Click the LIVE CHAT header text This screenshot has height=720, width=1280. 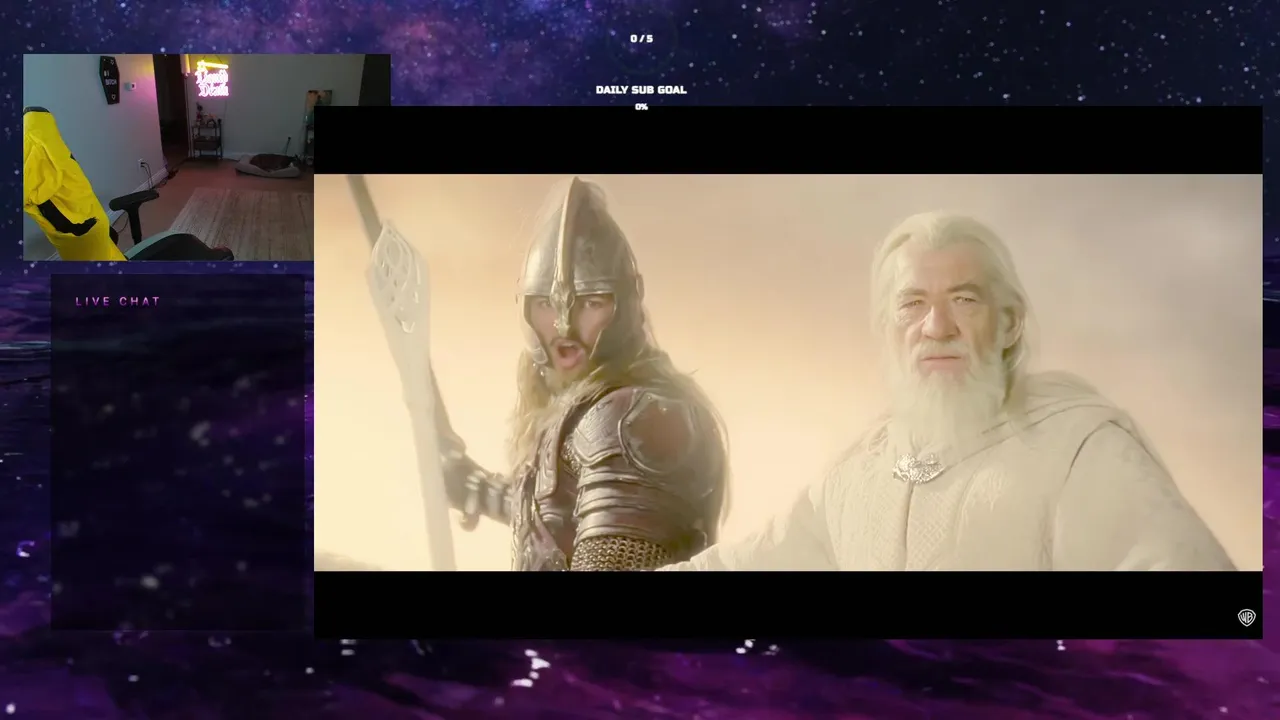pyautogui.click(x=118, y=301)
